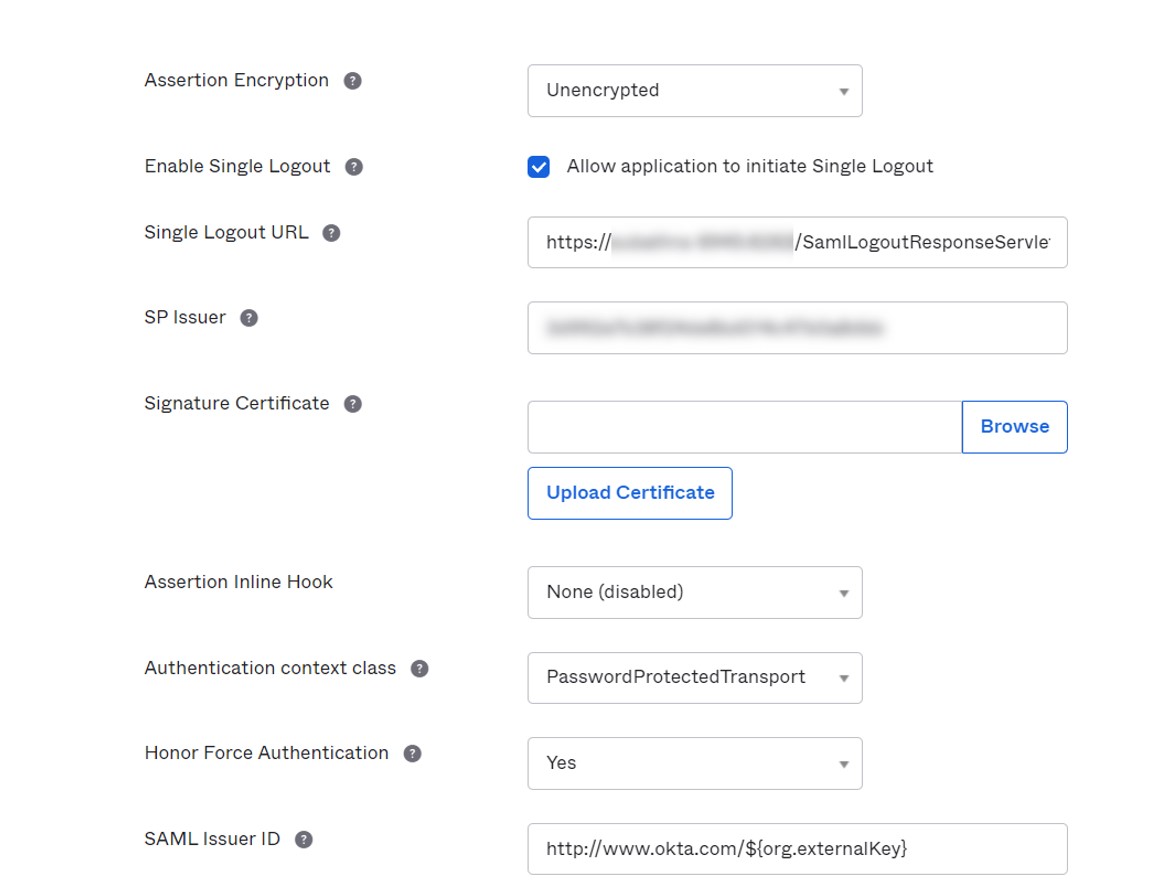Click Signature Certificate help icon
Image resolution: width=1168 pixels, height=884 pixels.
tap(353, 404)
